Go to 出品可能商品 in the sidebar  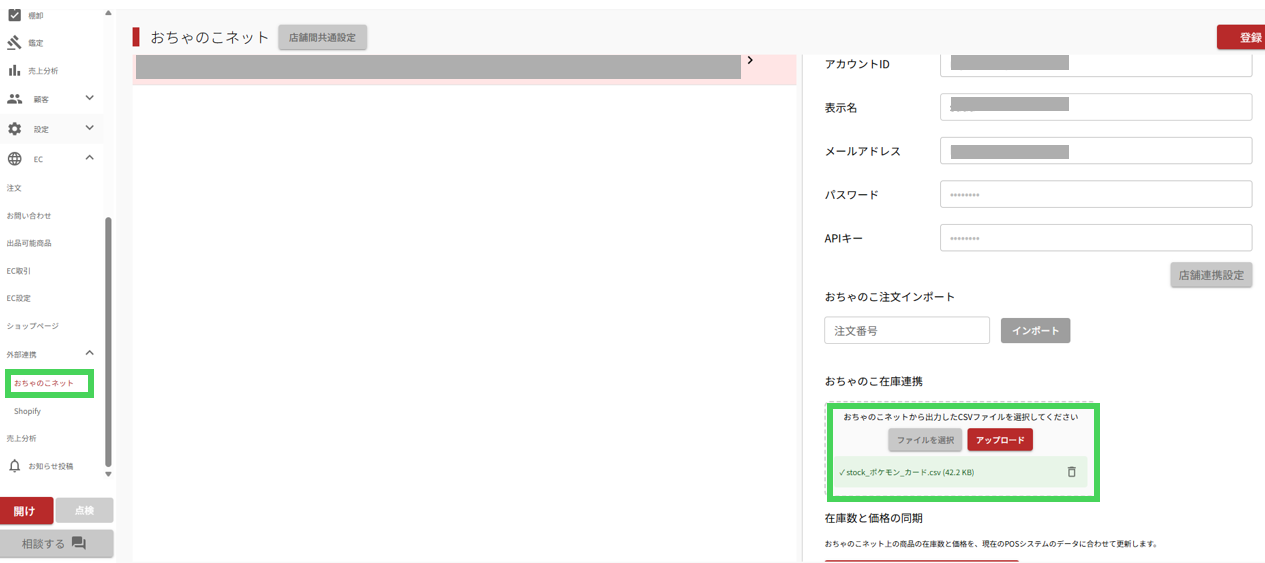coord(29,243)
